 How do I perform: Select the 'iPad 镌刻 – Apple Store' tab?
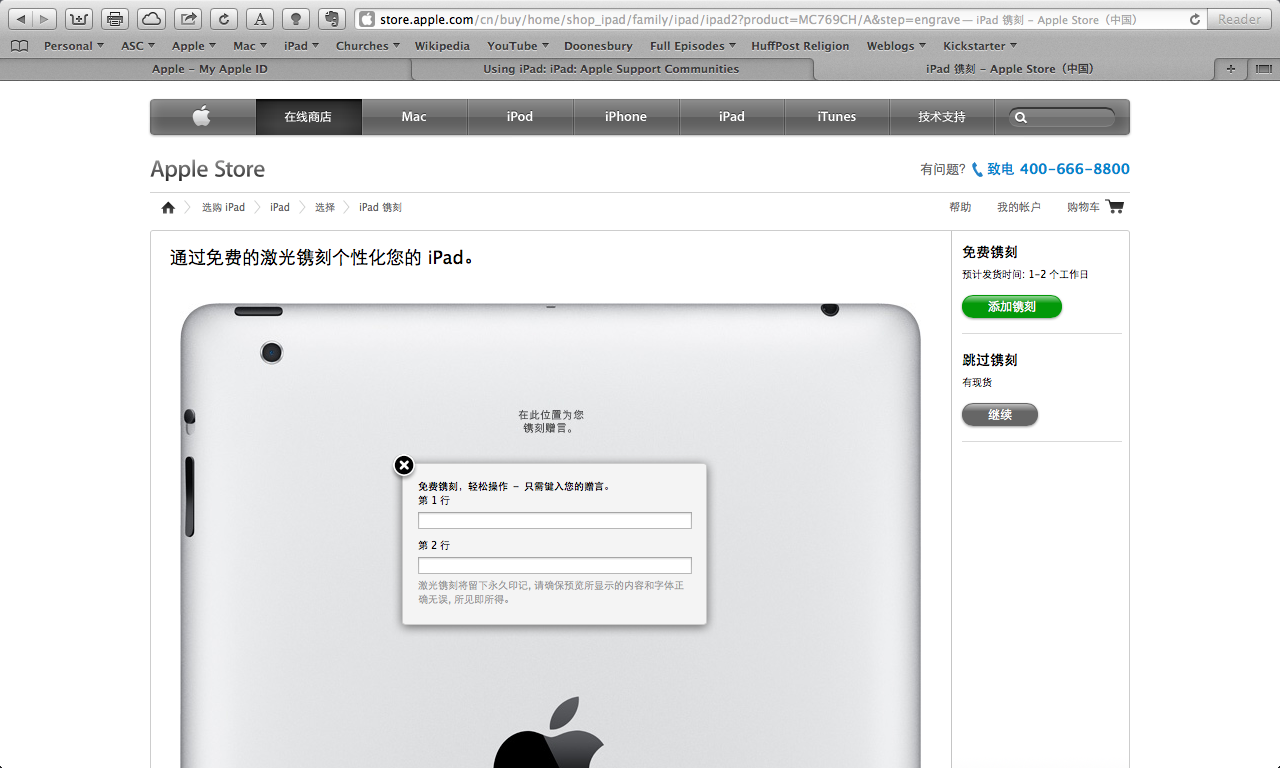(1011, 69)
